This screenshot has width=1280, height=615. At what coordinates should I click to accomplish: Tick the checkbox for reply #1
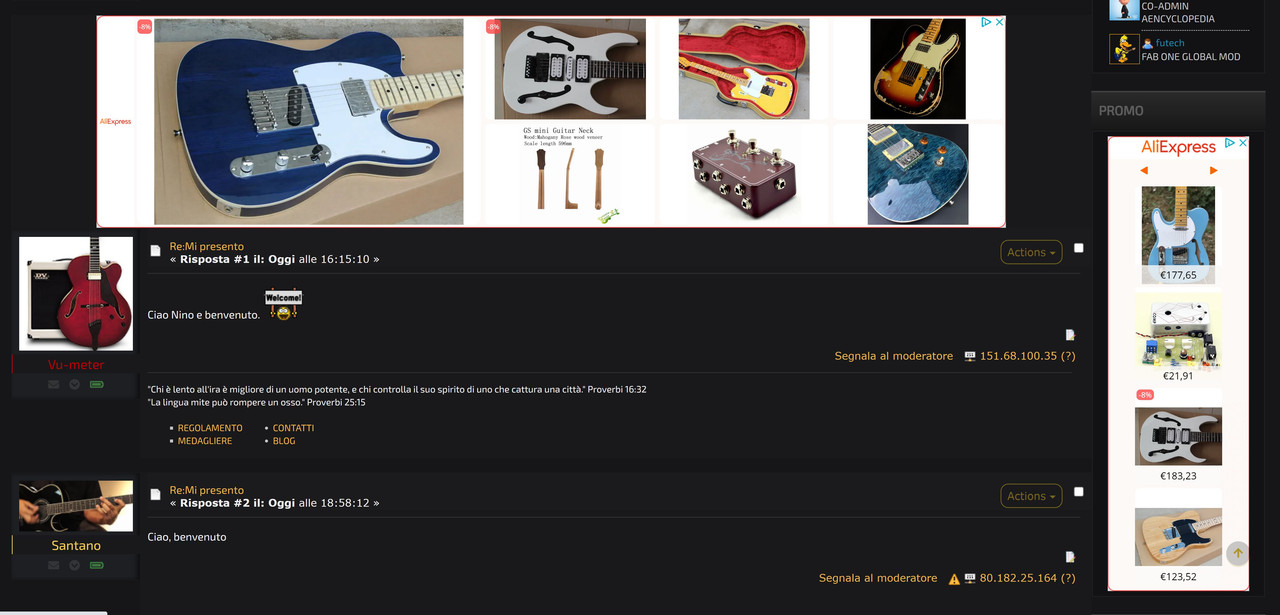point(1078,248)
